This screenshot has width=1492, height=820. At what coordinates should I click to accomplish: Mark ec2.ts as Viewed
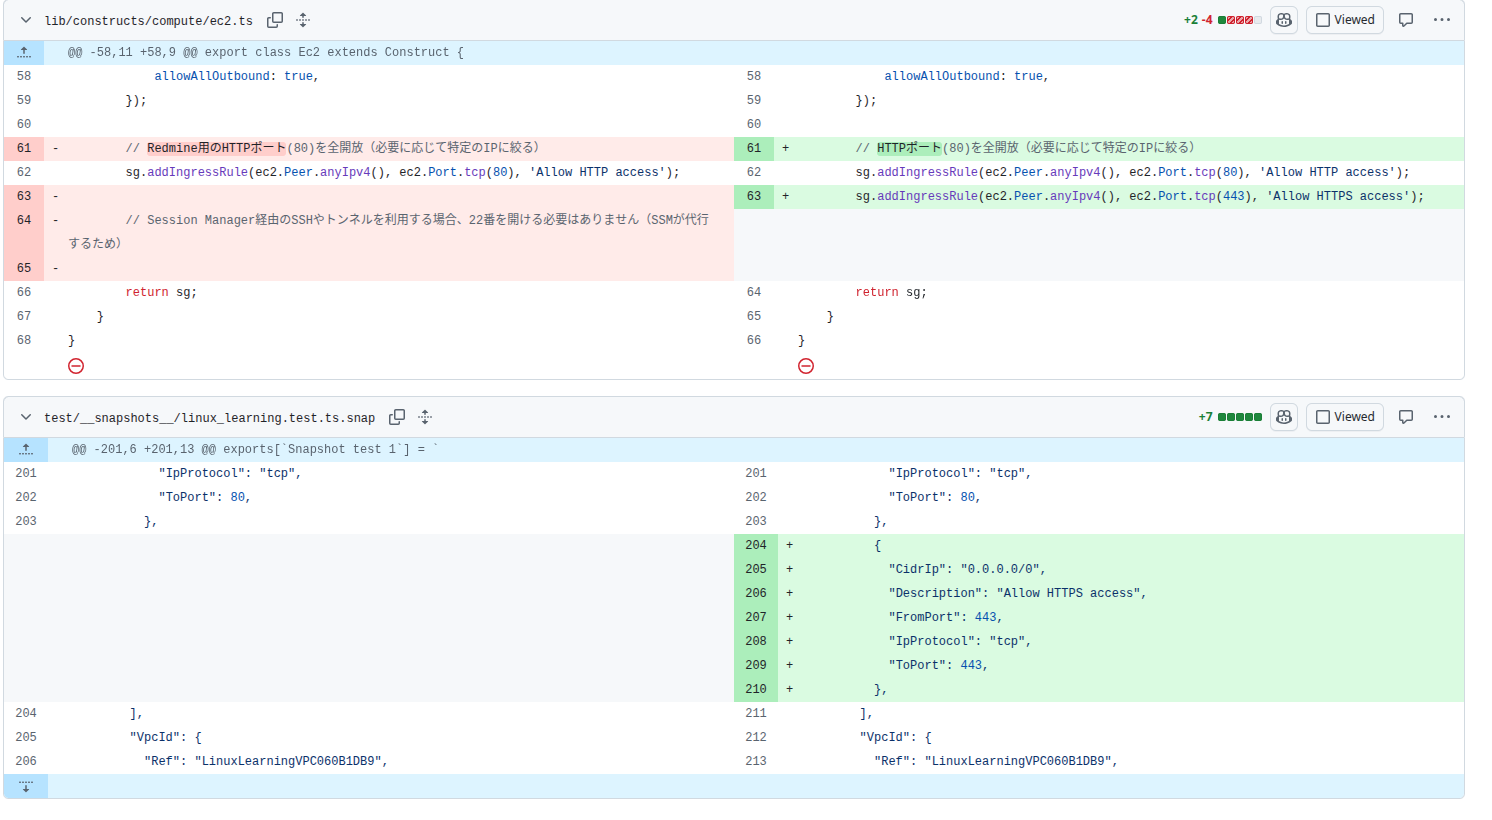[1345, 20]
